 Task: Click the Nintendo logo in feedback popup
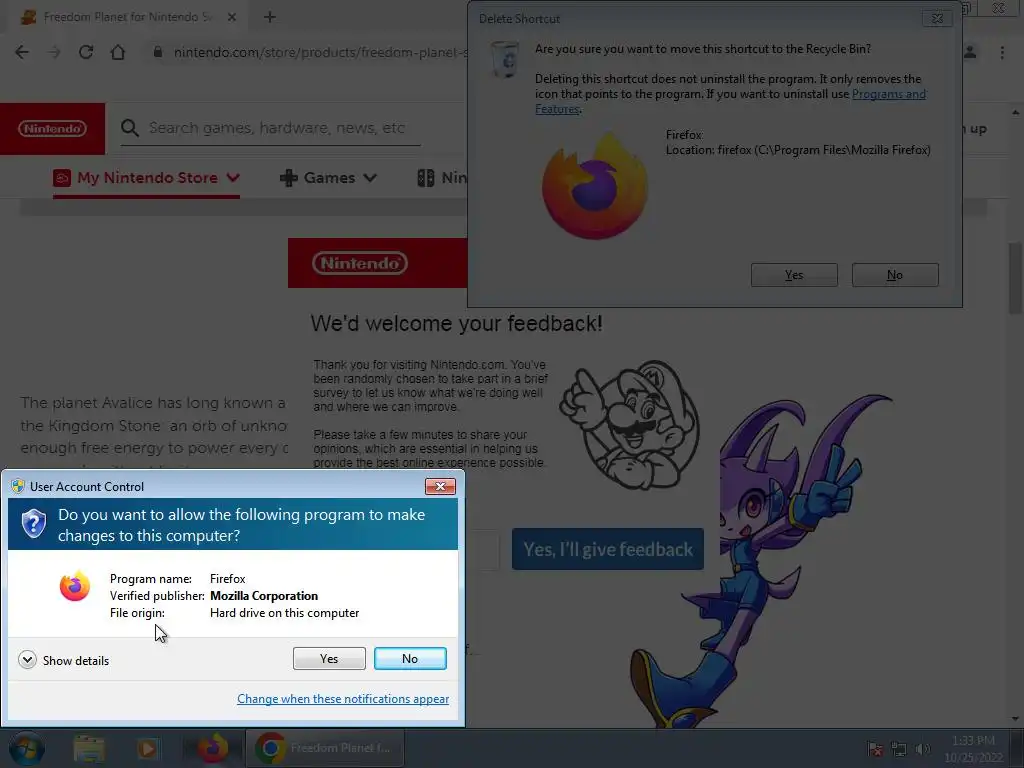tap(360, 263)
